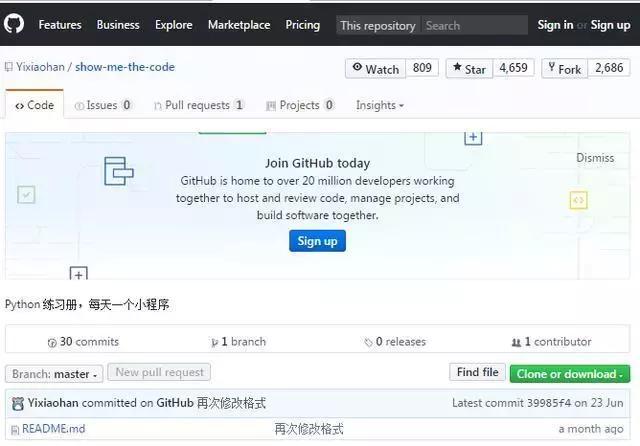
Task: Click the GitHub Octocat logo
Action: 14,24
